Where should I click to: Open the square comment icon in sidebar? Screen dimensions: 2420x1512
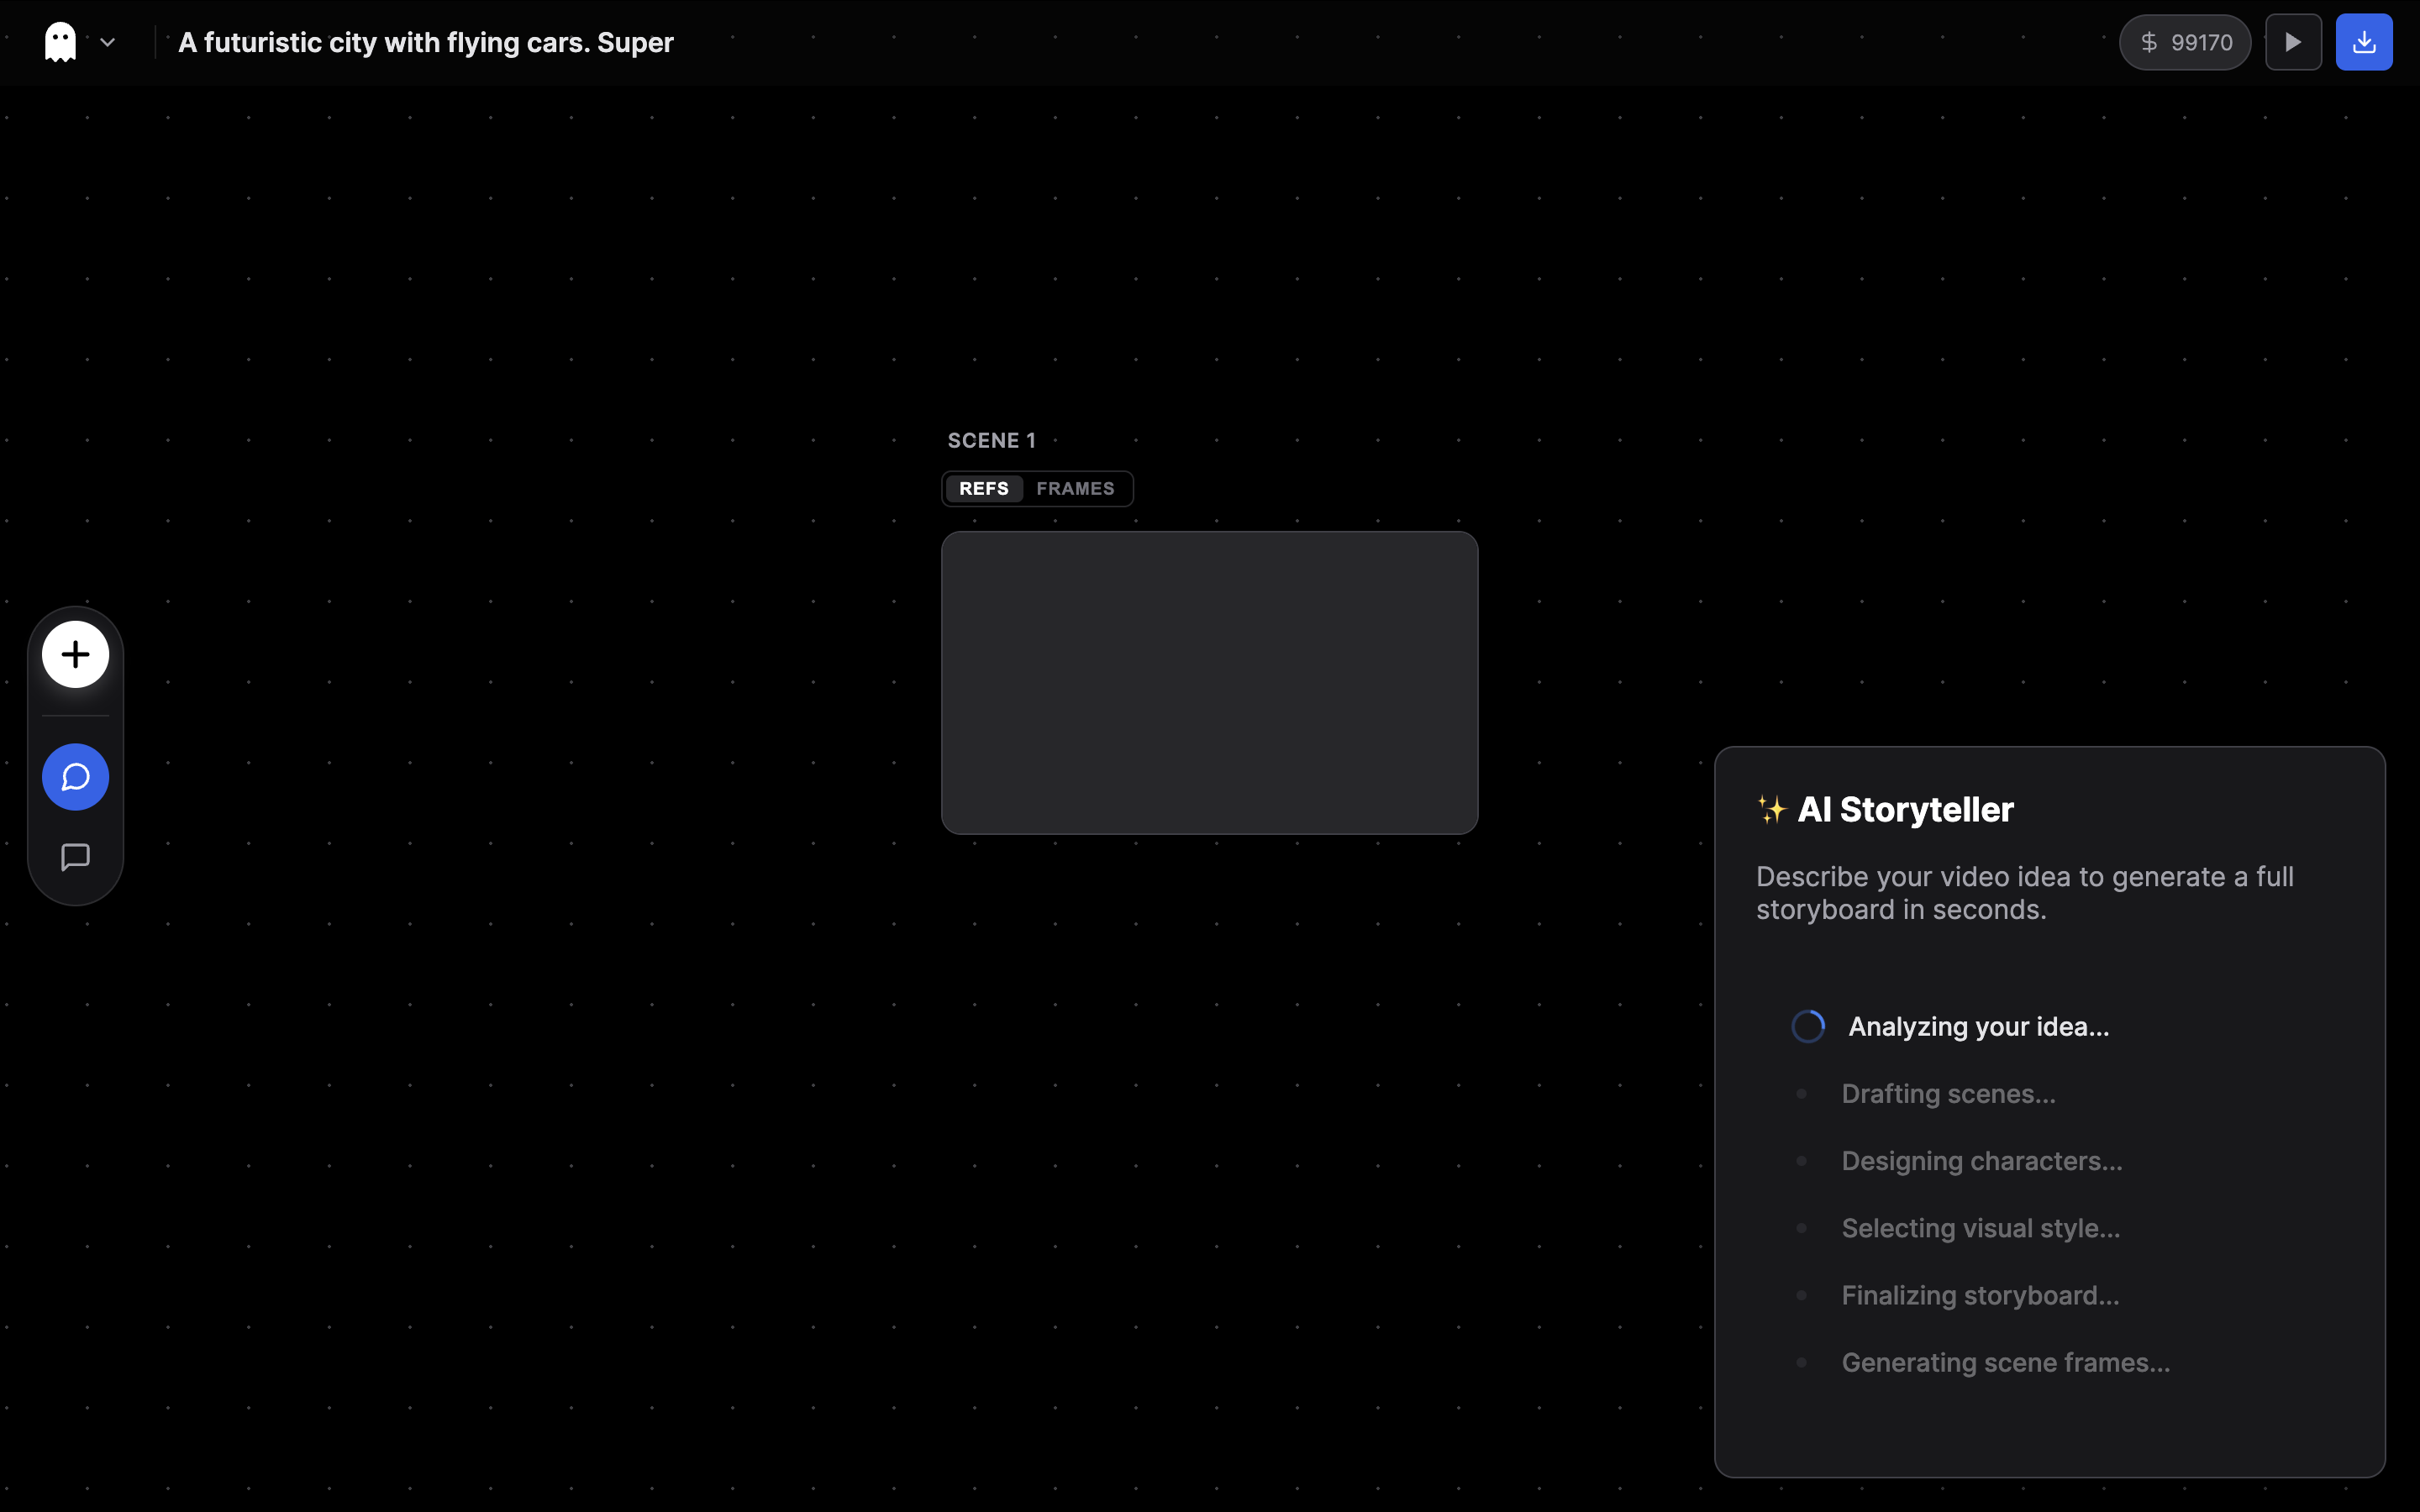click(75, 857)
